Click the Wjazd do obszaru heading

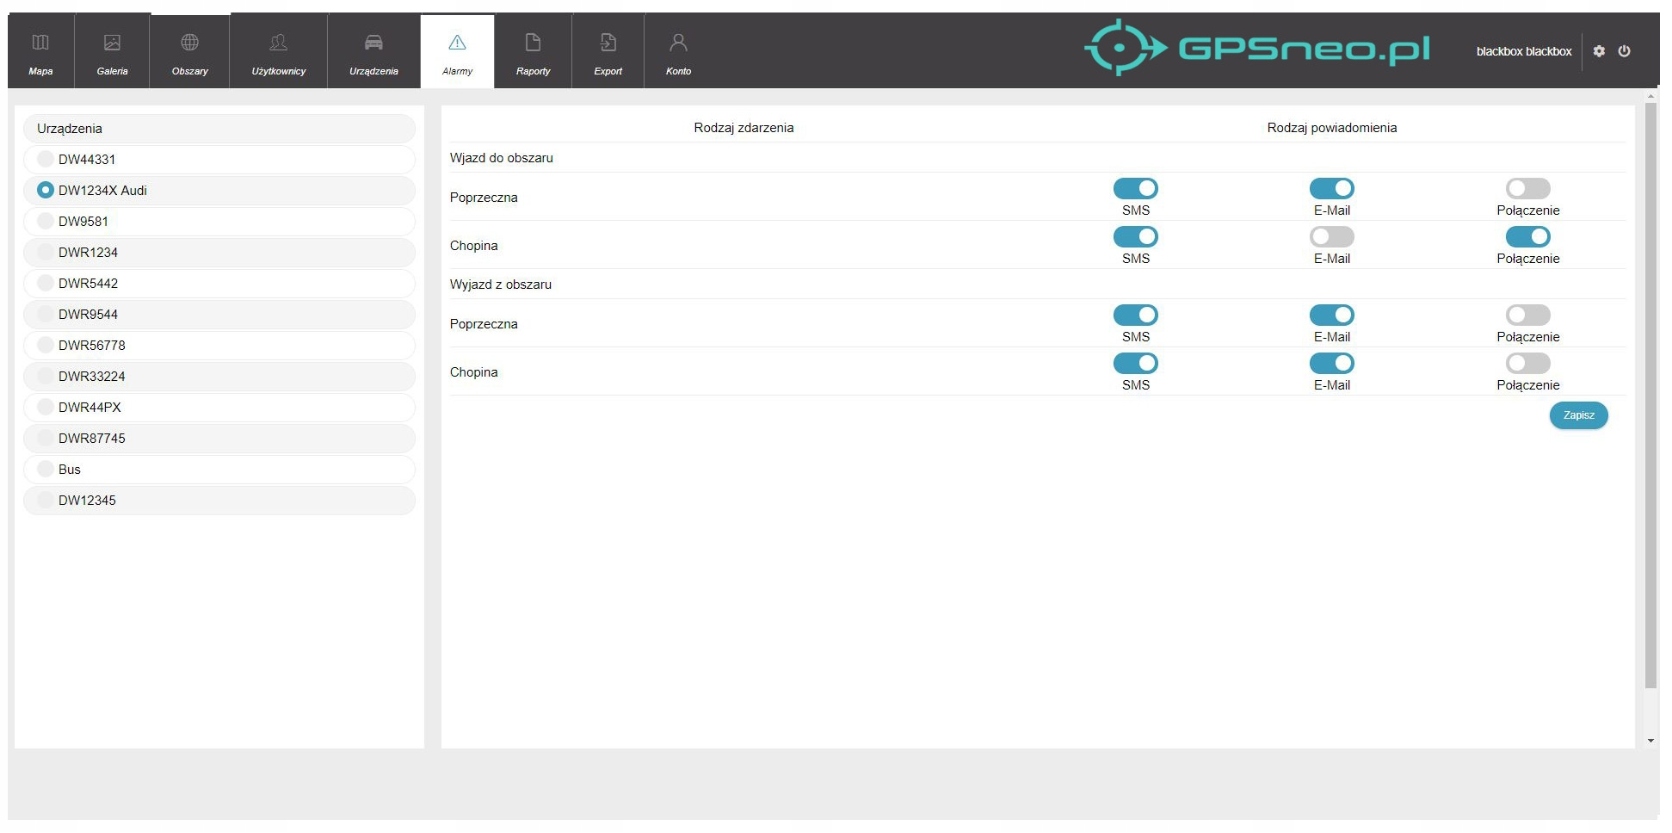[x=501, y=158]
